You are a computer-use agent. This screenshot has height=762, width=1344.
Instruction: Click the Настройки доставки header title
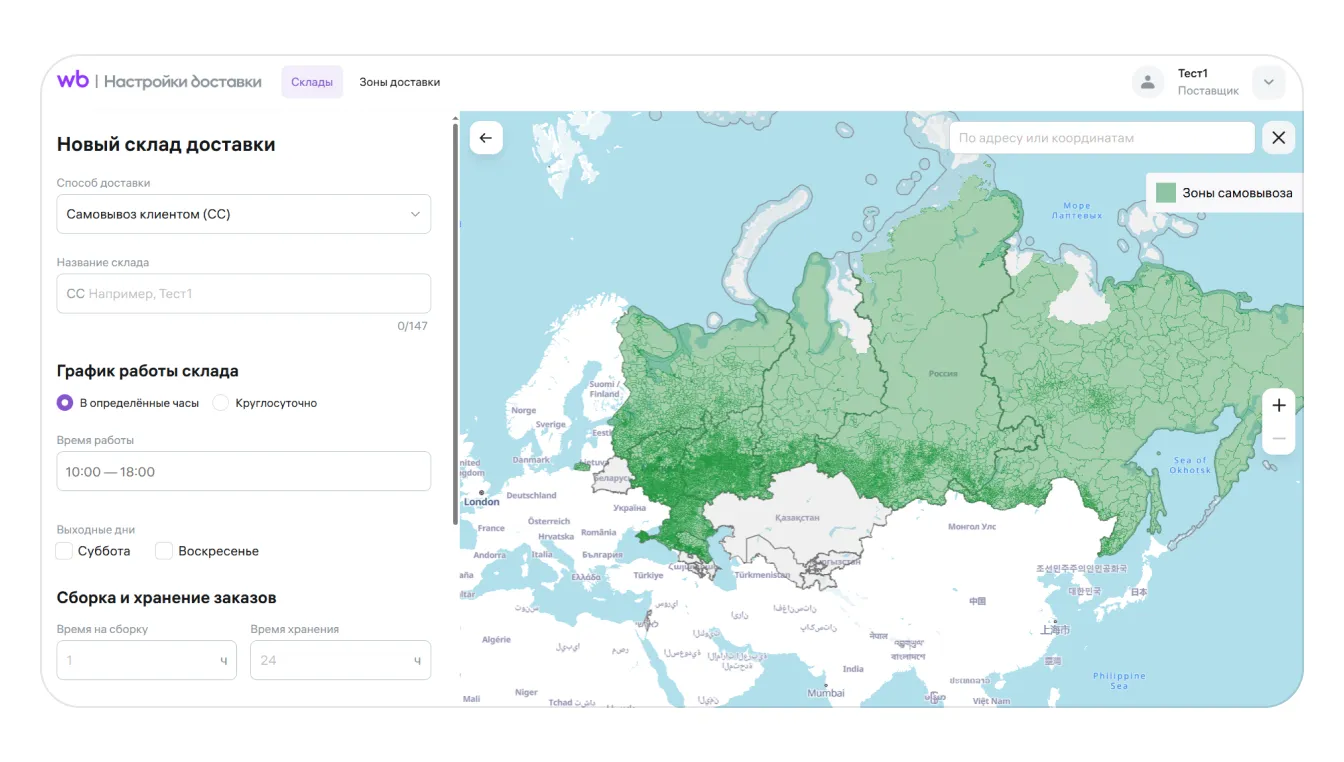coord(182,82)
